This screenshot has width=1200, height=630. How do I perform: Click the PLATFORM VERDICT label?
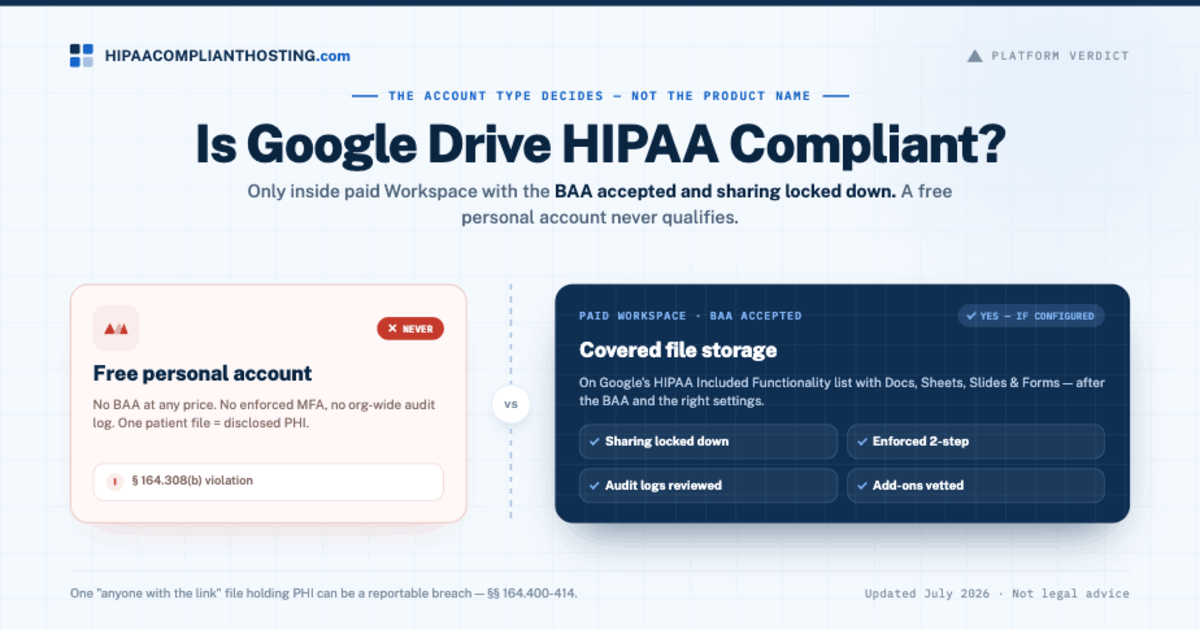coord(1060,56)
